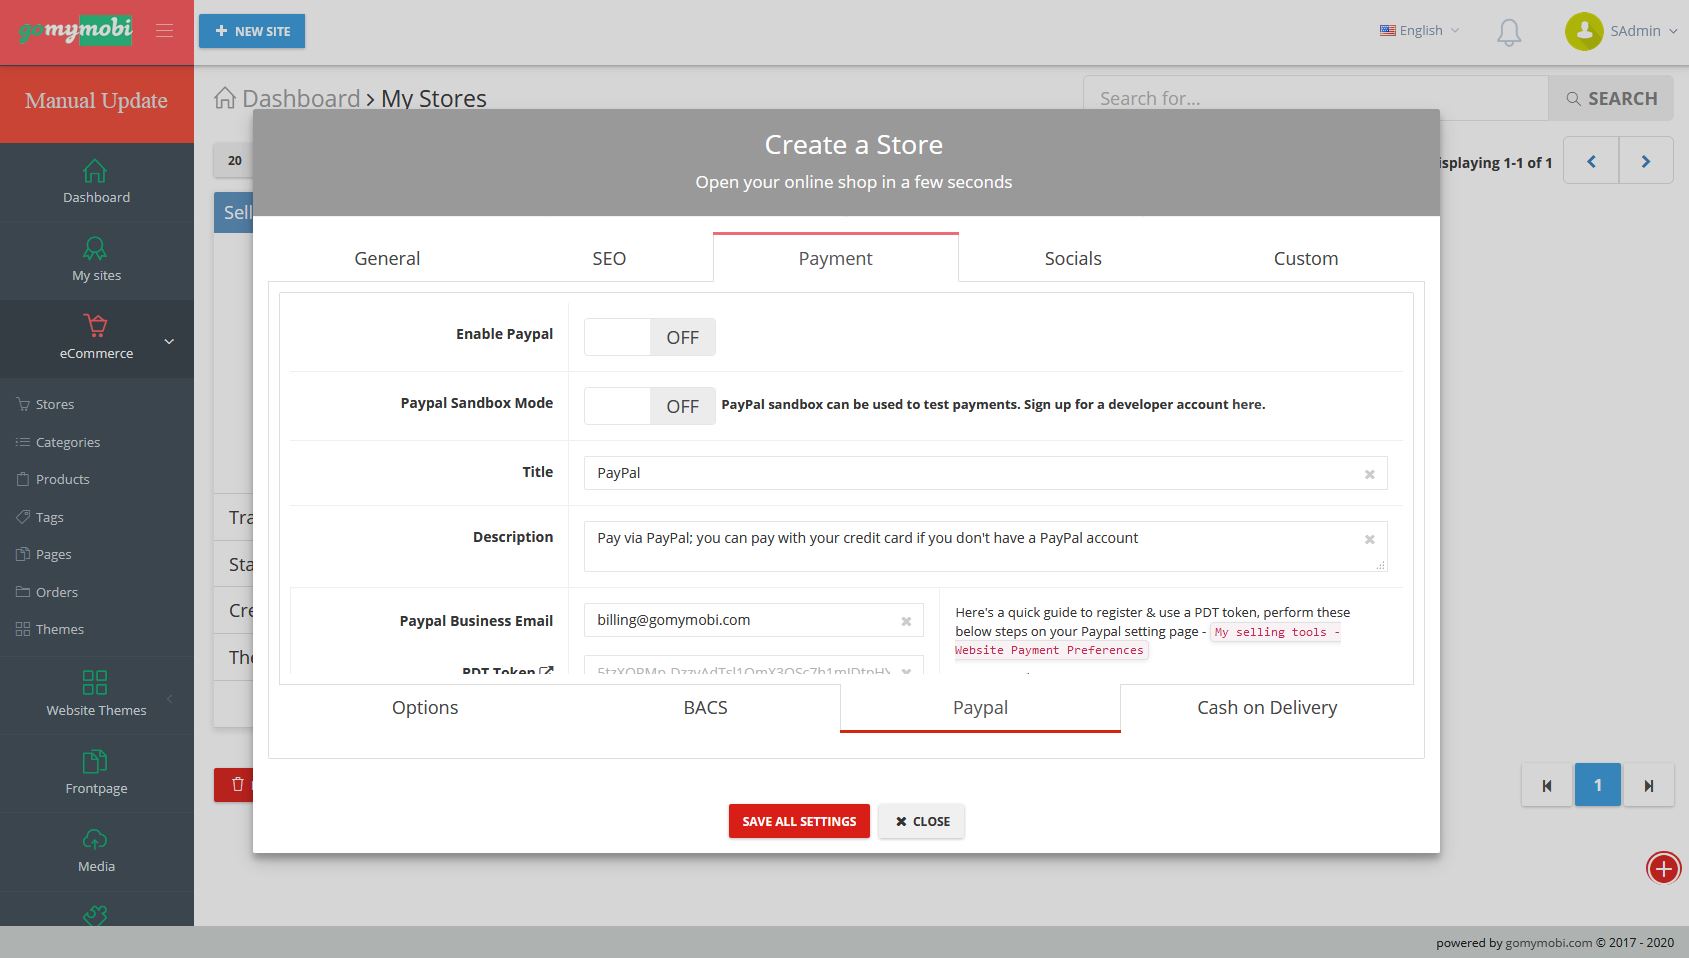
Task: Open Website Themes in the sidebar
Action: click(x=96, y=695)
